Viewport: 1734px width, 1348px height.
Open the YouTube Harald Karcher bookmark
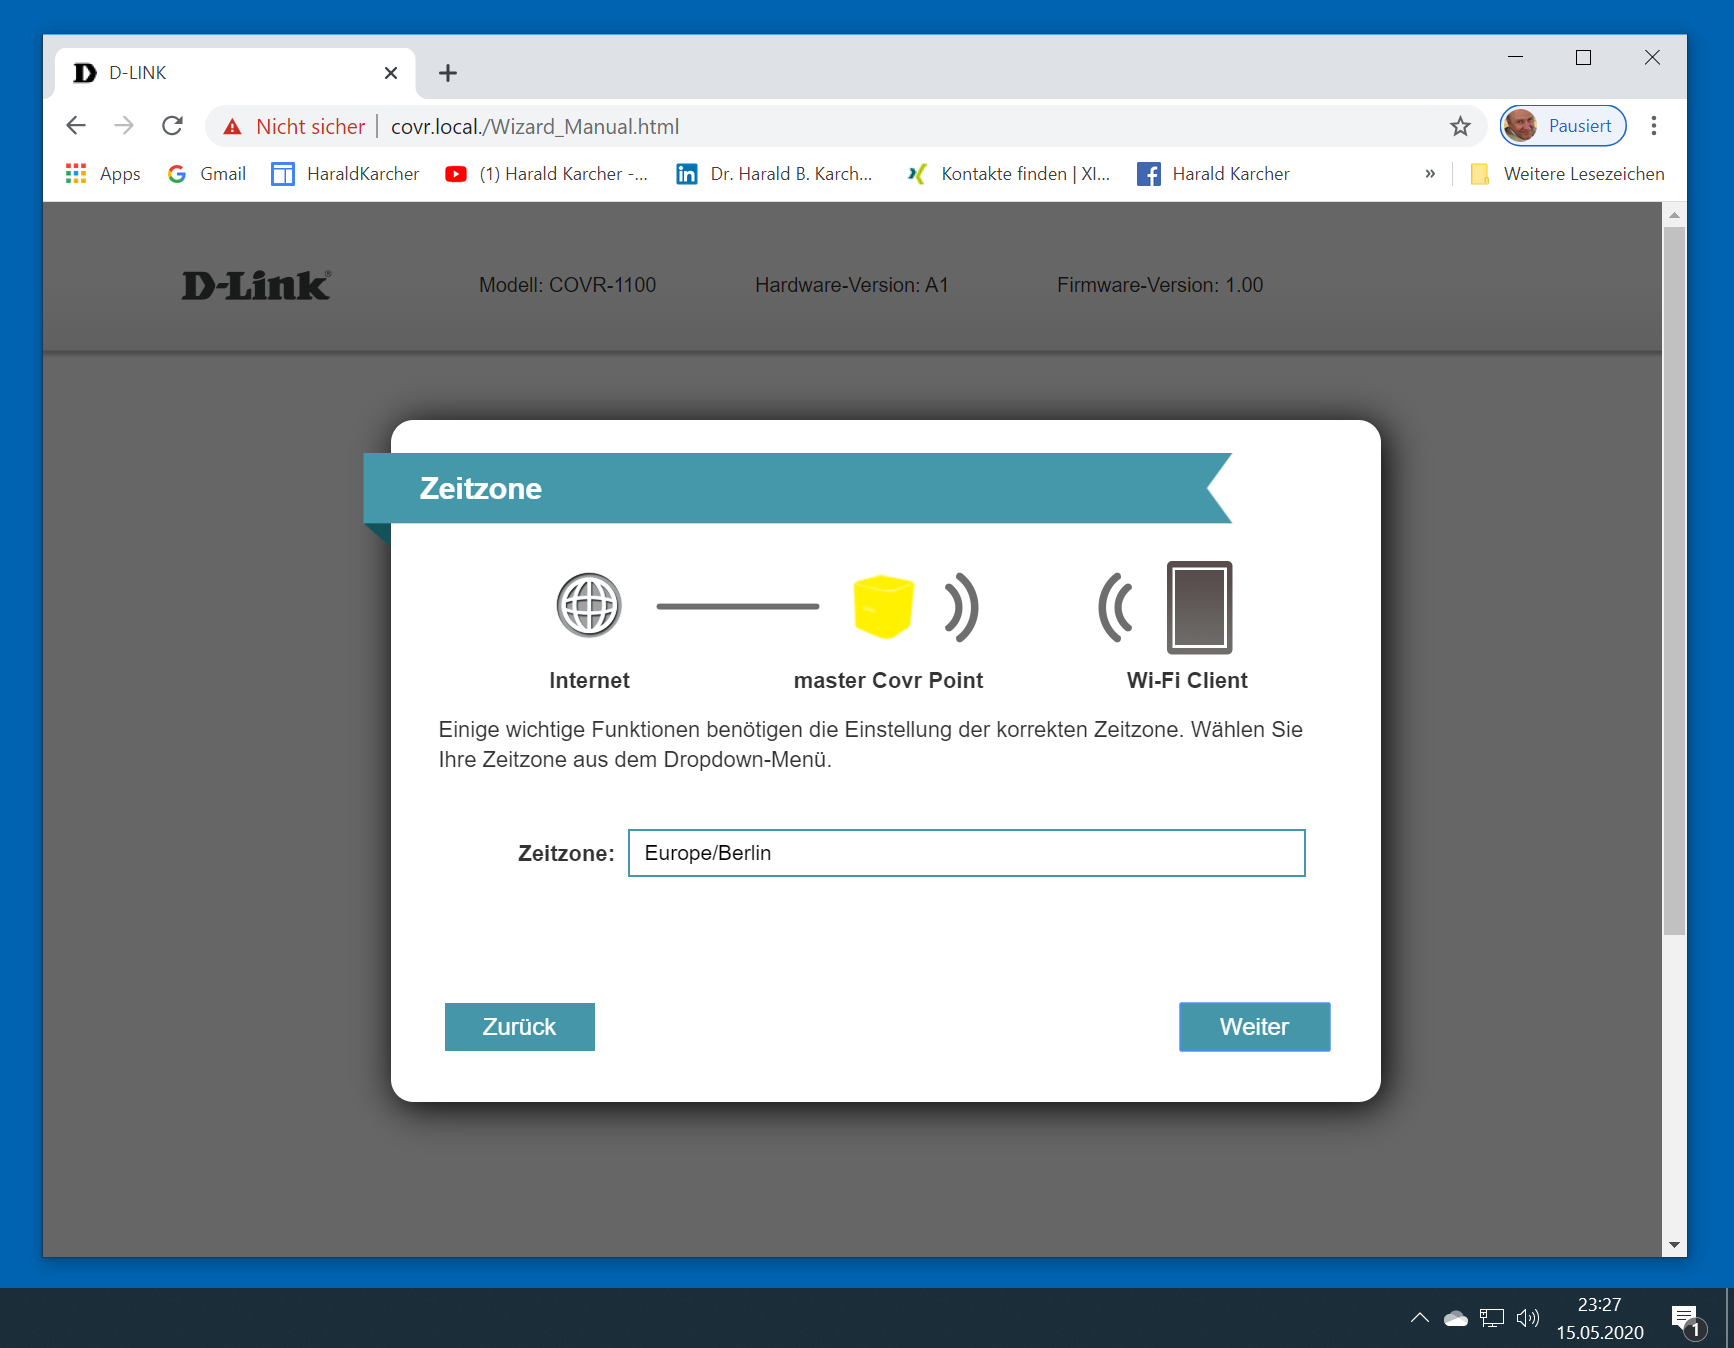click(547, 174)
